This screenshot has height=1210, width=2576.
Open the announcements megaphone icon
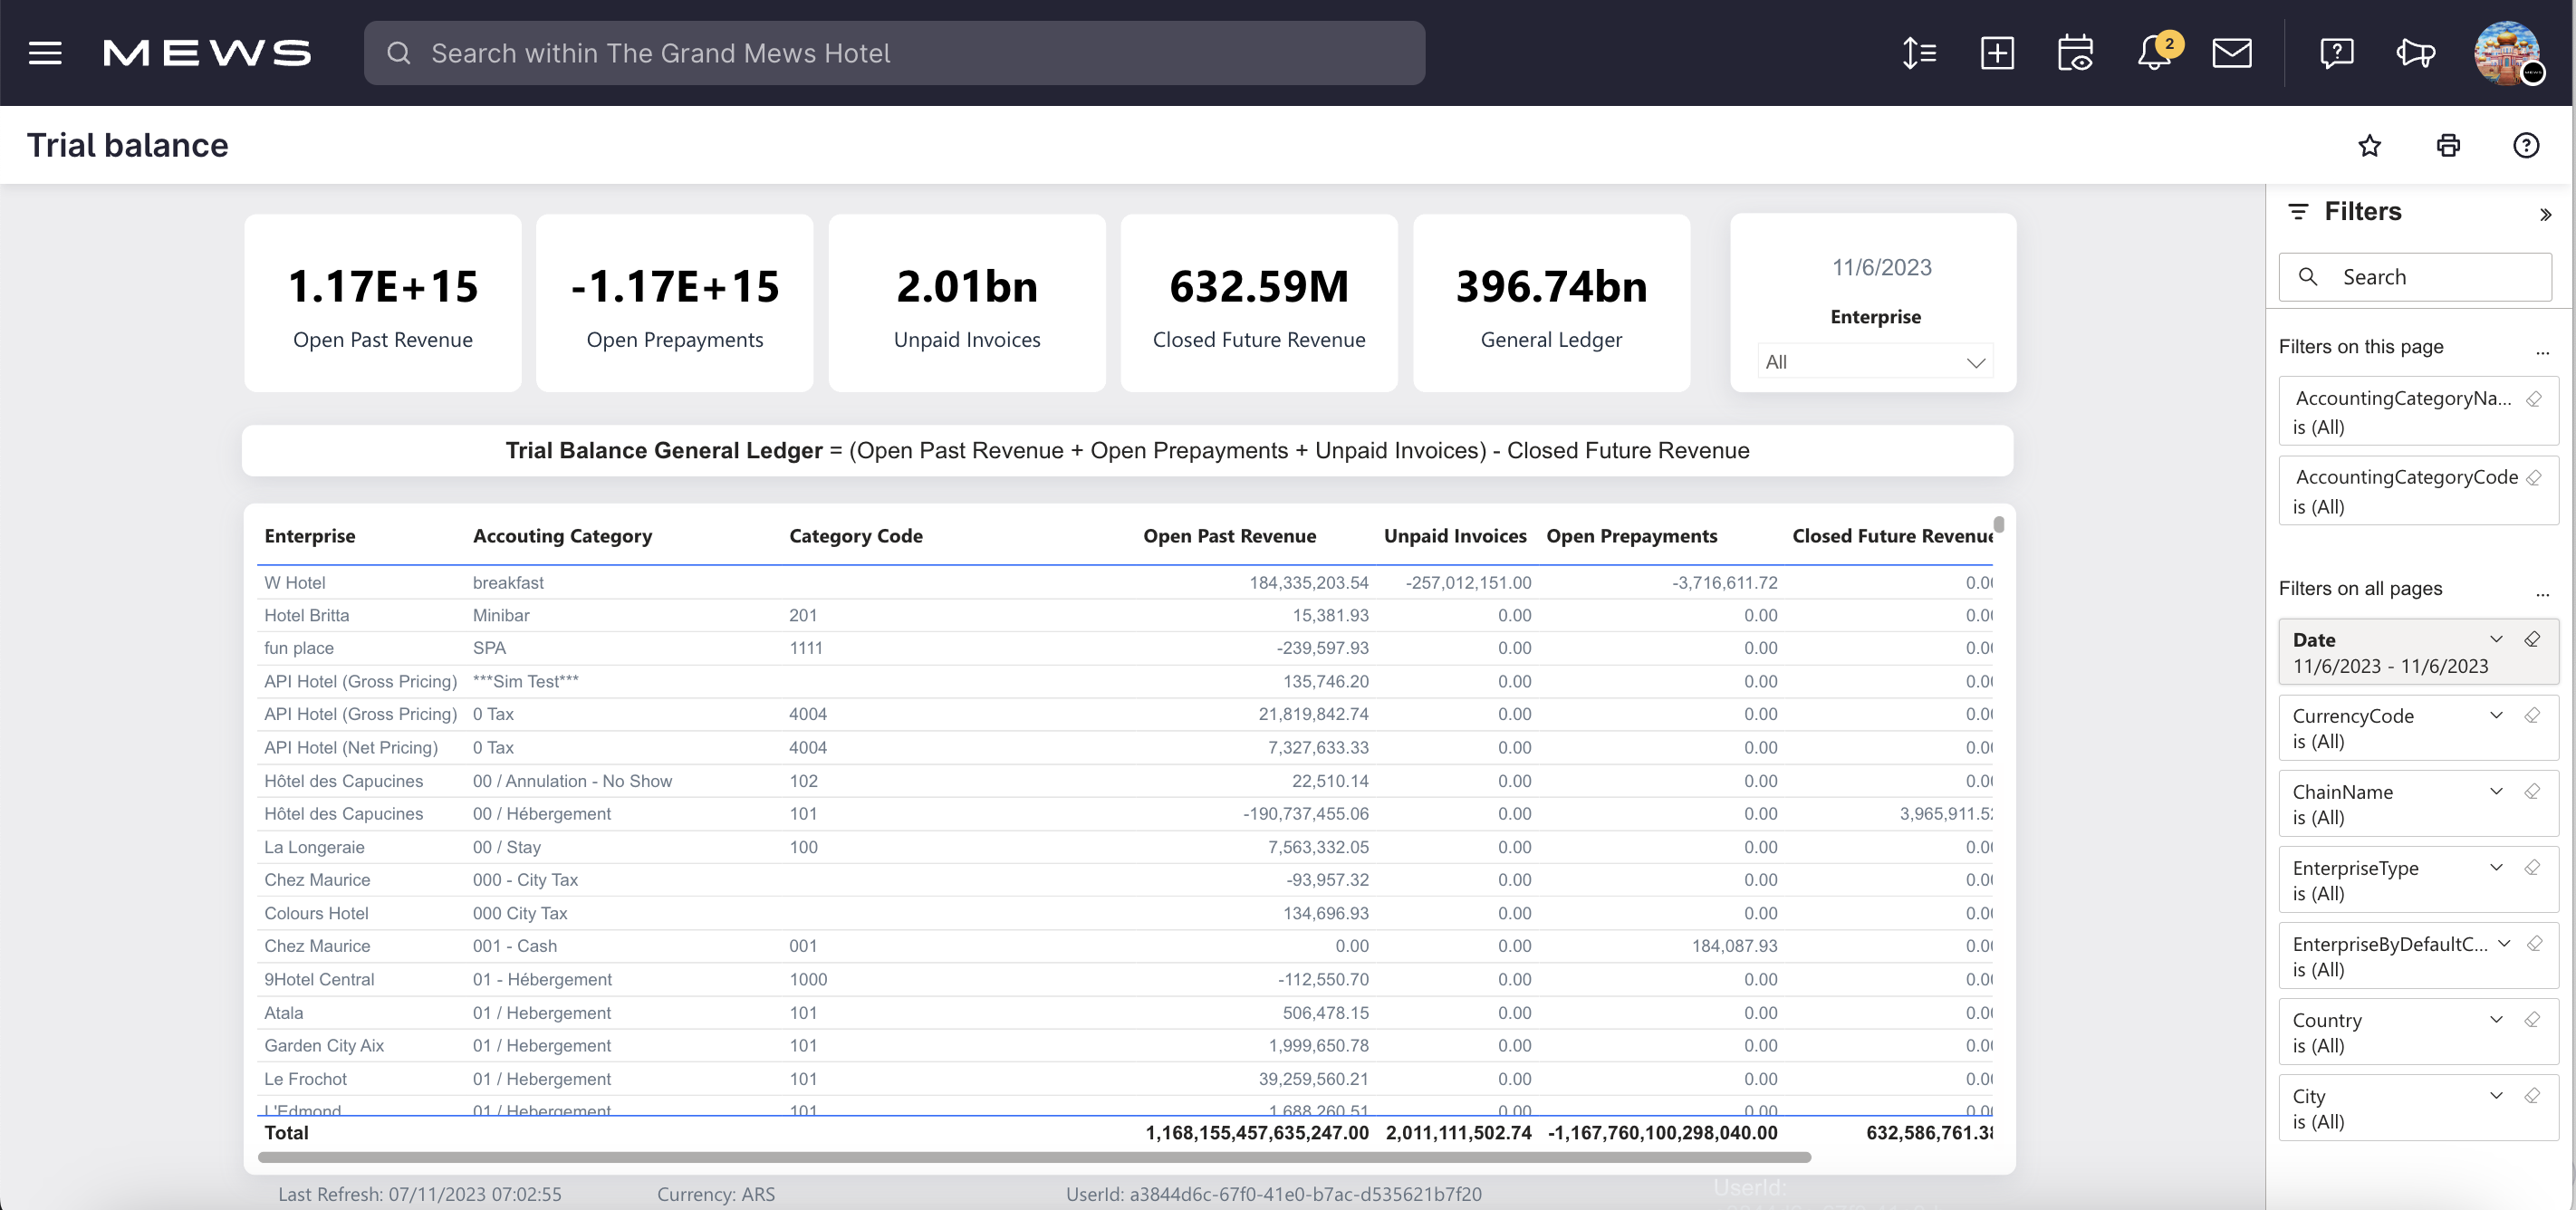tap(2415, 53)
